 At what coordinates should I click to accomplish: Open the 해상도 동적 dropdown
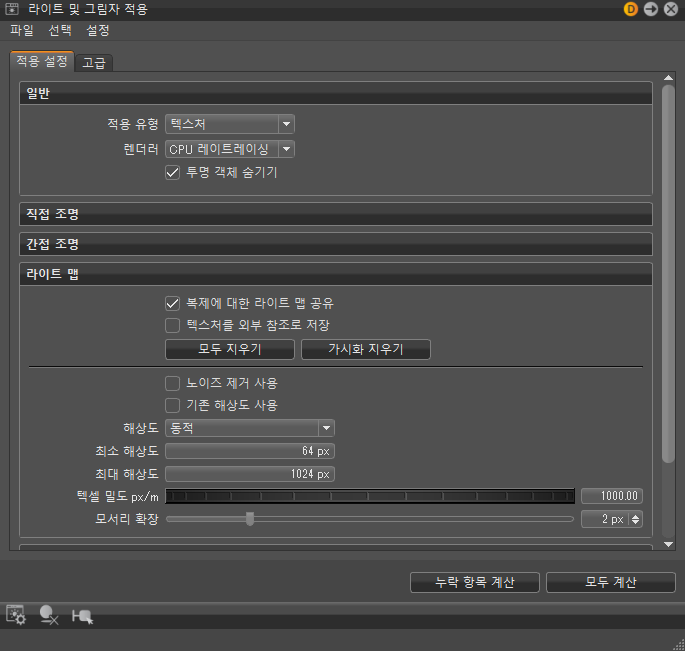pyautogui.click(x=250, y=428)
